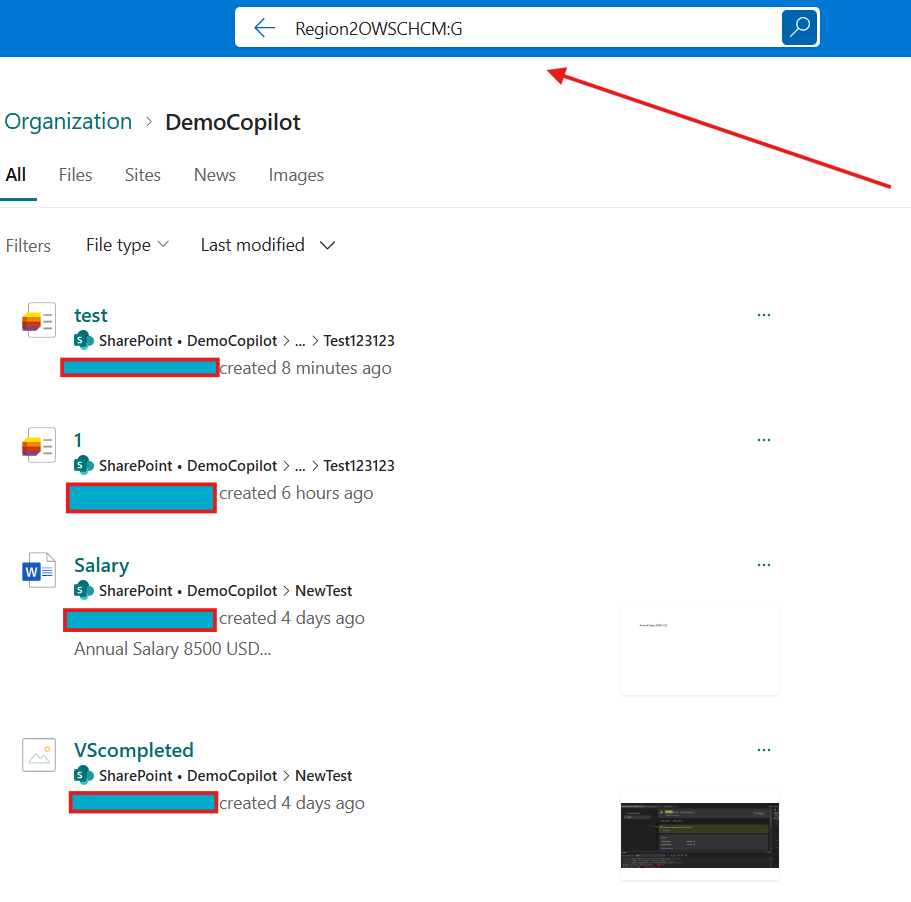This screenshot has width=911, height=902.
Task: Open more options for the test result
Action: [x=764, y=314]
